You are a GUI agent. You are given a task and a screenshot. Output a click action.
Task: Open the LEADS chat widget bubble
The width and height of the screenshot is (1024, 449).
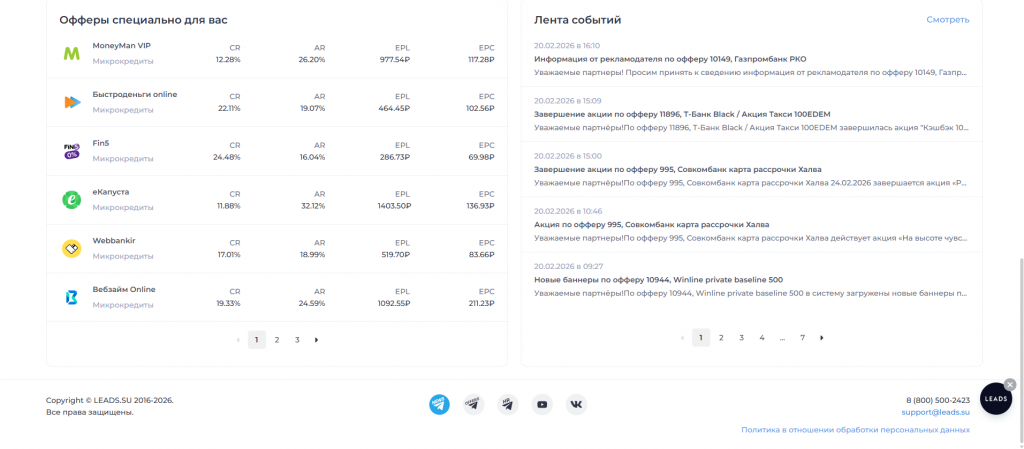[996, 399]
